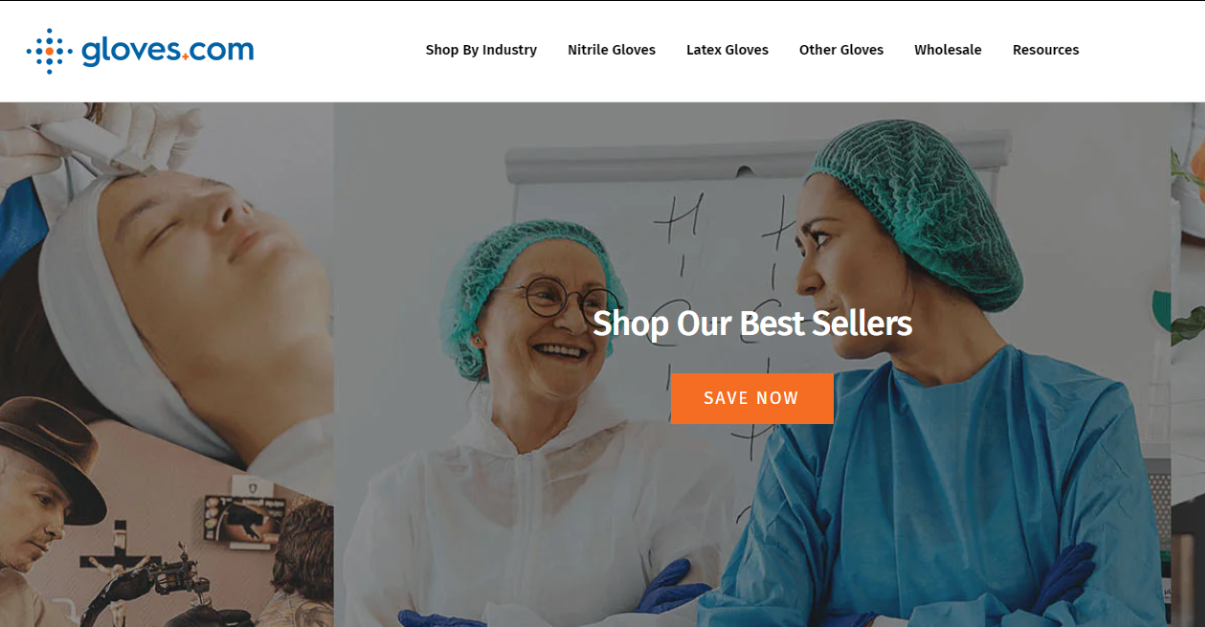Open the Shop By Industry menu
The height and width of the screenshot is (627, 1205).
point(481,50)
